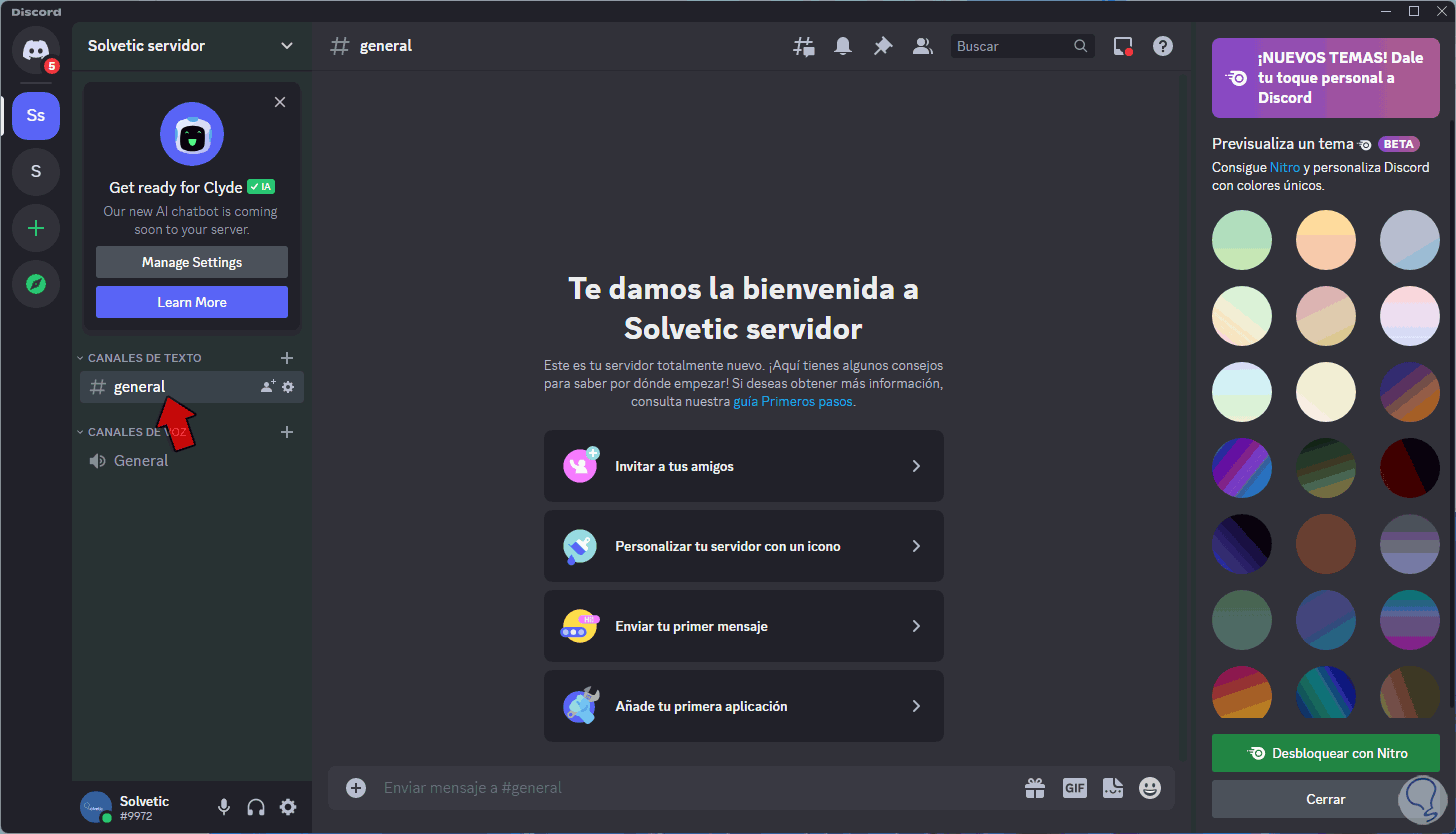Screen dimensions: 1456x834
Task: Open the gift icon in message bar
Action: point(1035,788)
